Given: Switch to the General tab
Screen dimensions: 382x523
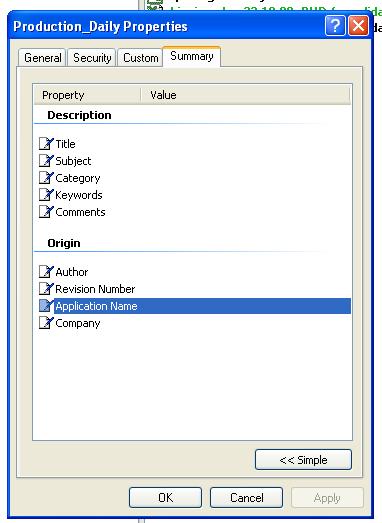Looking at the screenshot, I should click(43, 58).
